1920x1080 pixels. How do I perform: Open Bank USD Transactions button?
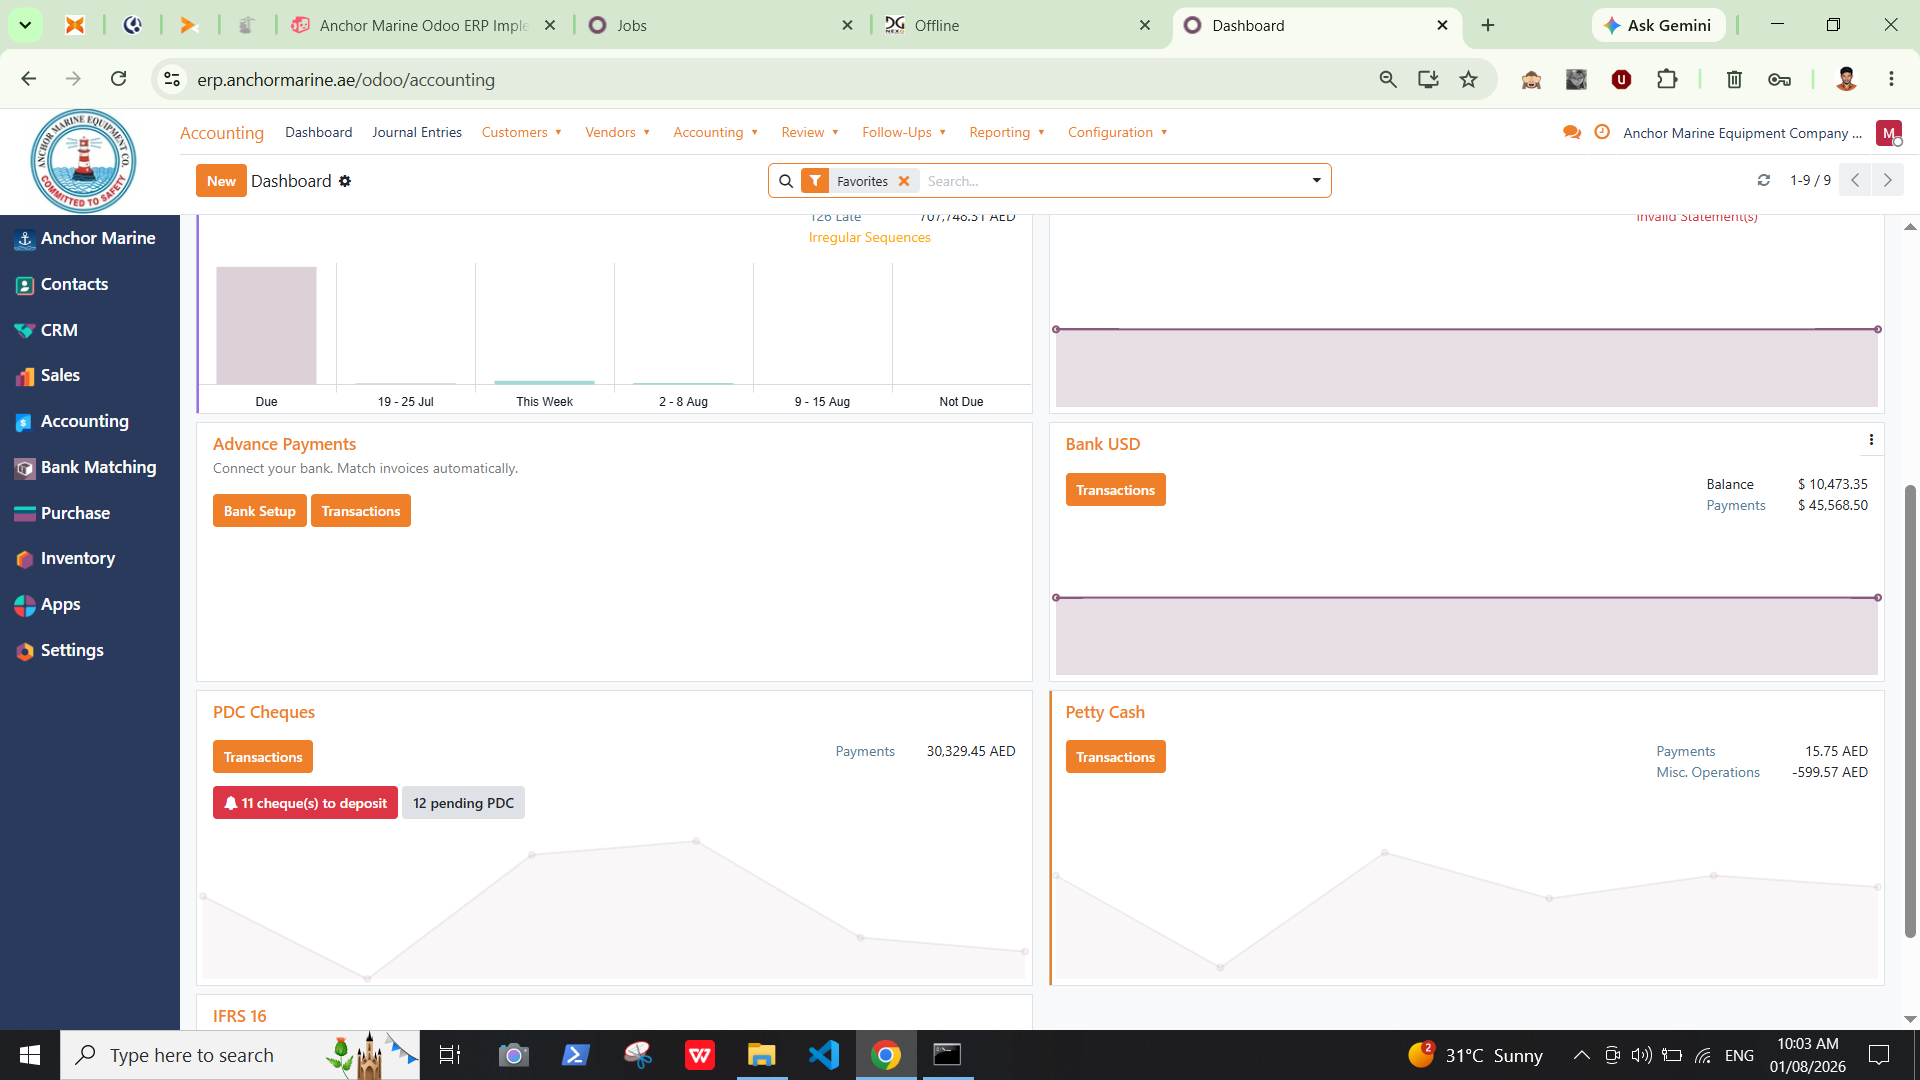point(1115,490)
